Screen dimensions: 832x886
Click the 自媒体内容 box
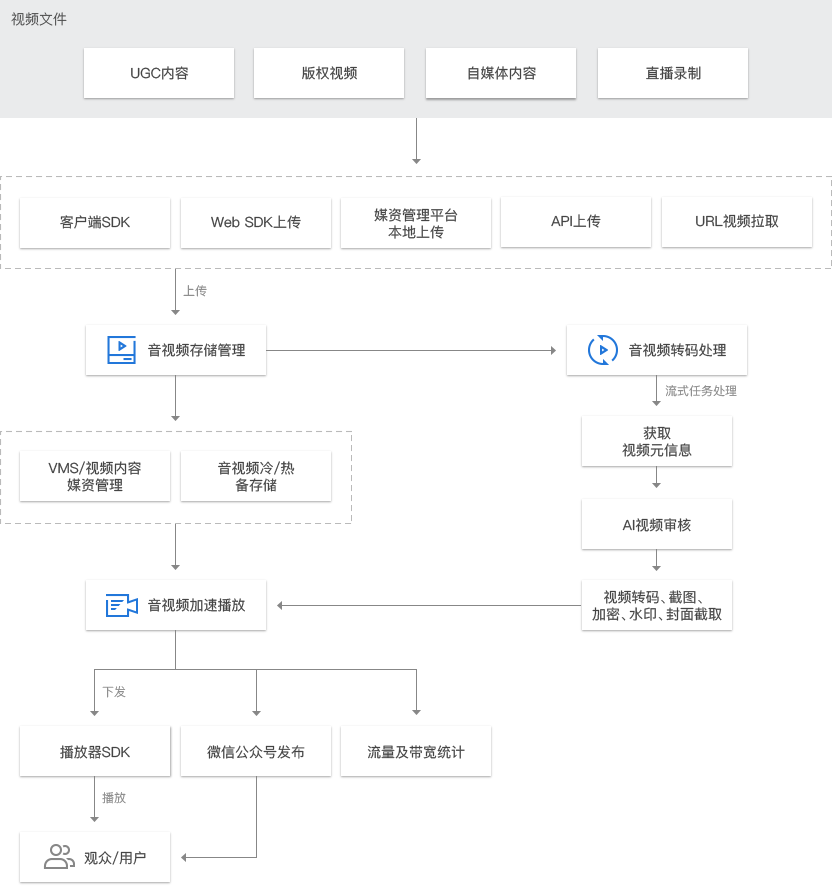pos(501,73)
